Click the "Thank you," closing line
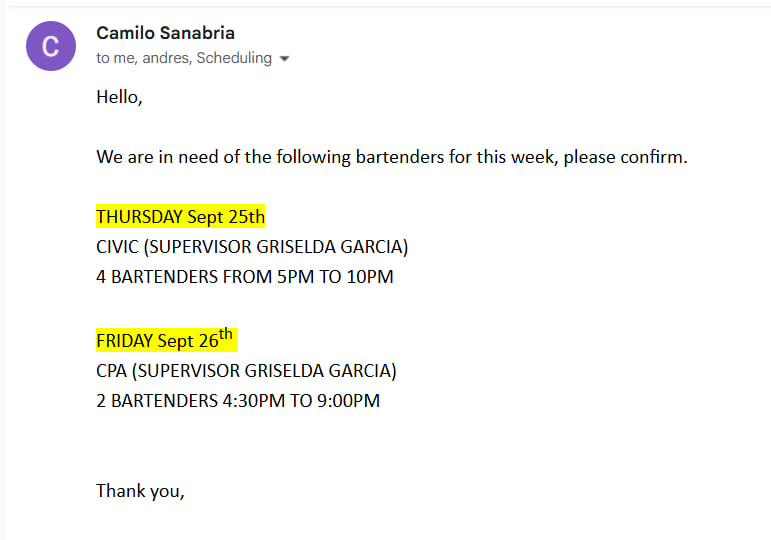The height and width of the screenshot is (540, 771). pyautogui.click(x=140, y=490)
